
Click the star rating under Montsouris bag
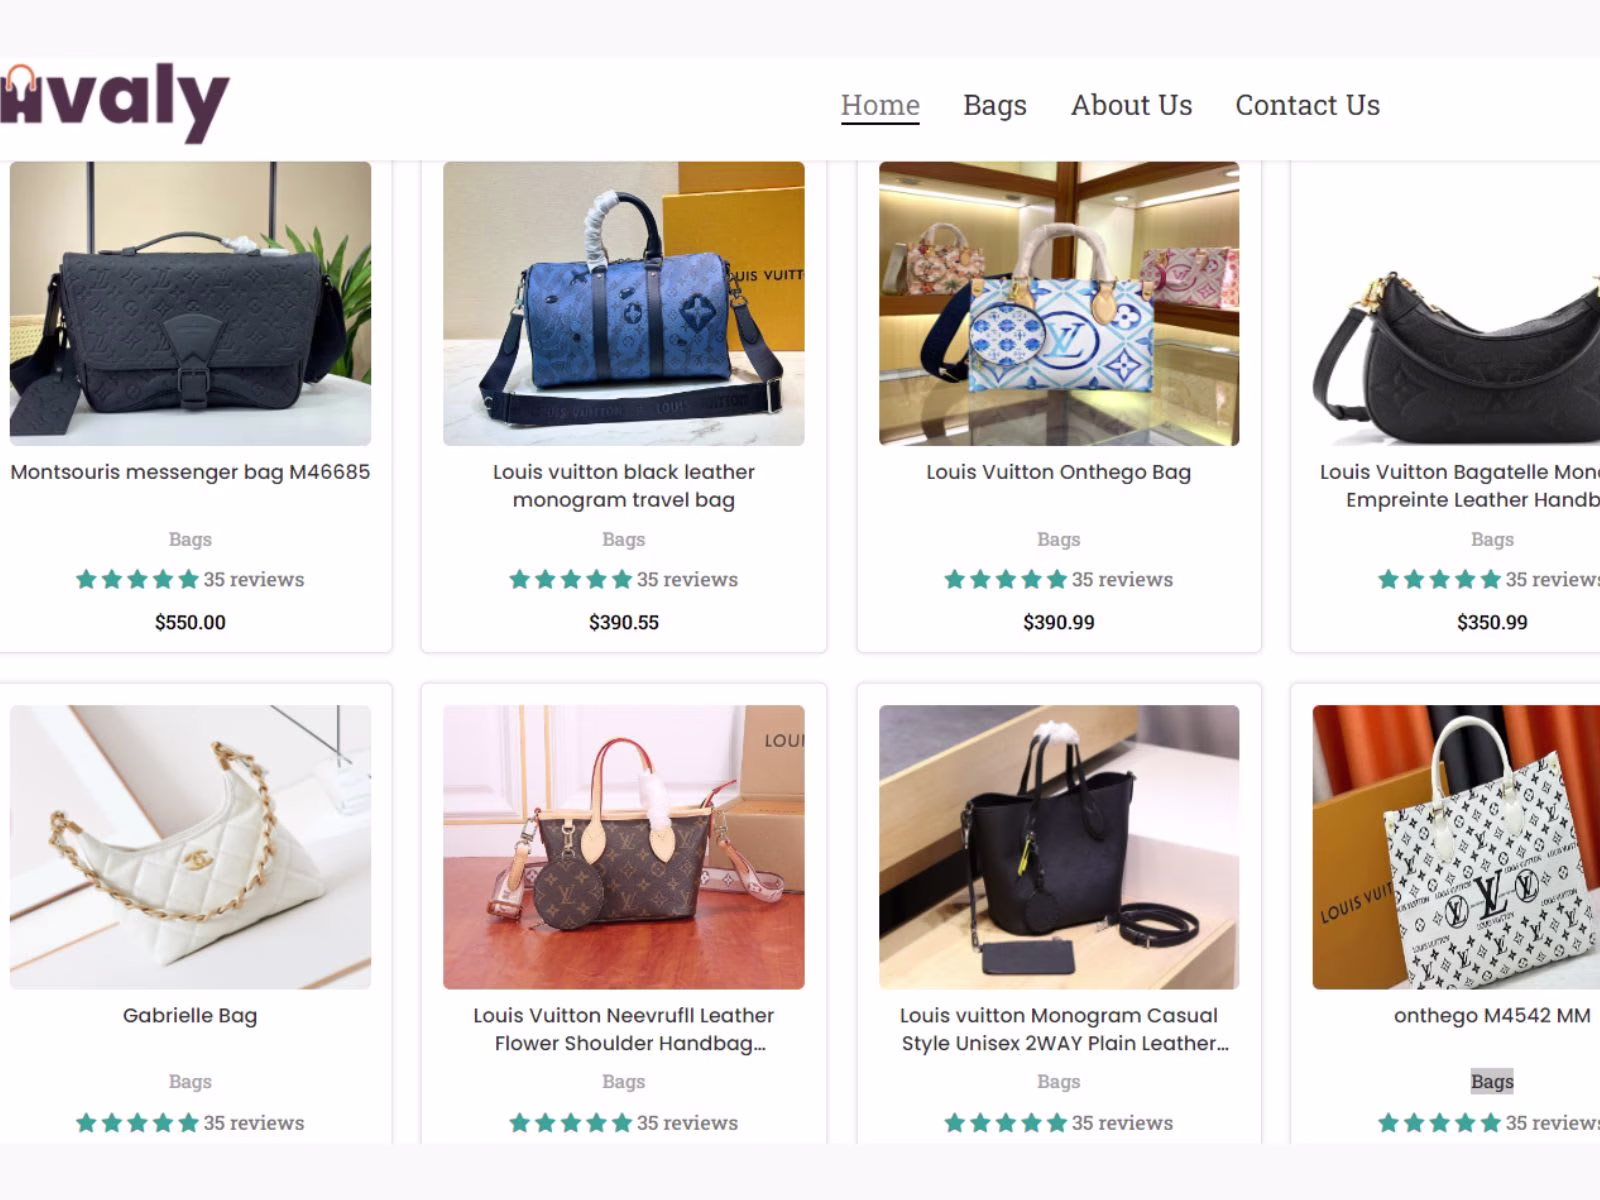[x=137, y=579]
